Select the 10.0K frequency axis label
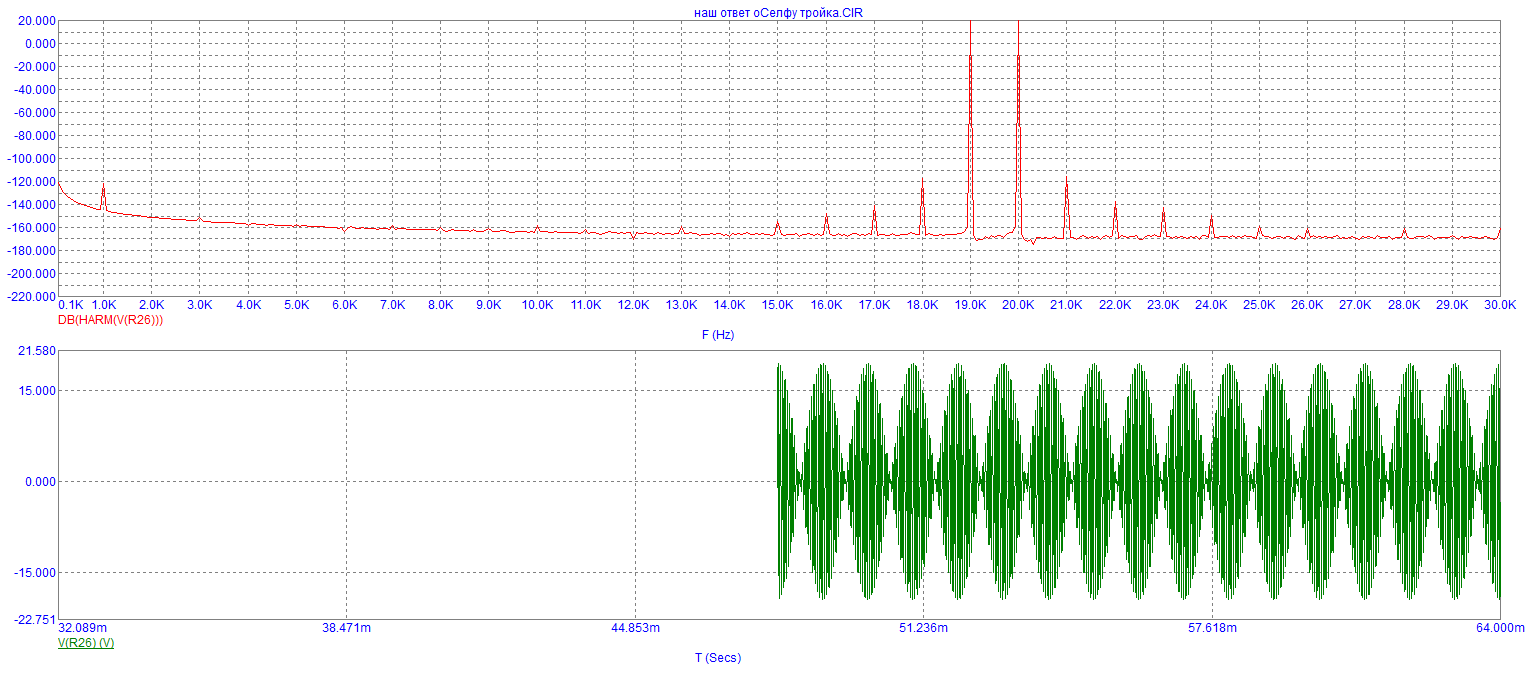 tap(538, 305)
